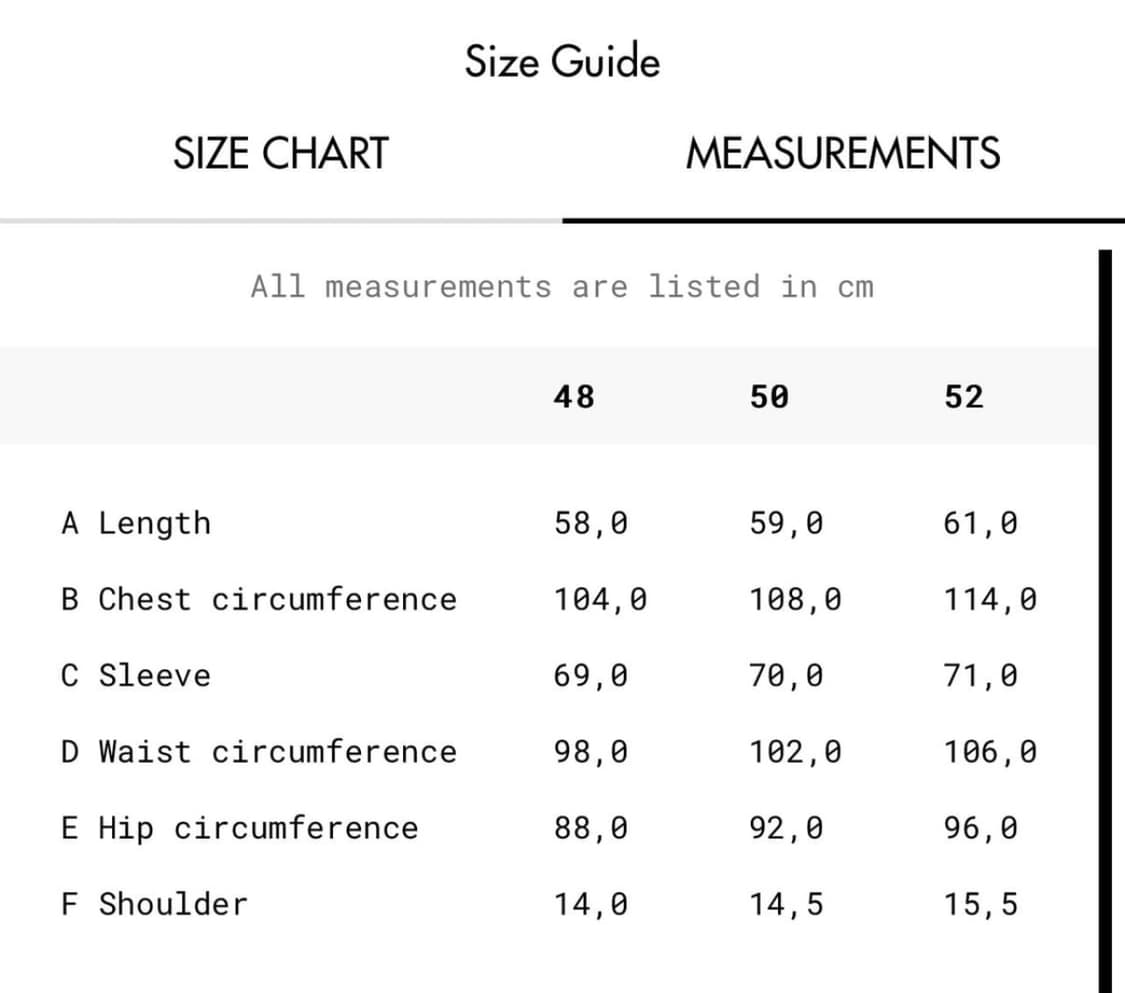Screen dimensions: 1125x993
Task: Click the Size Guide heading
Action: click(562, 62)
